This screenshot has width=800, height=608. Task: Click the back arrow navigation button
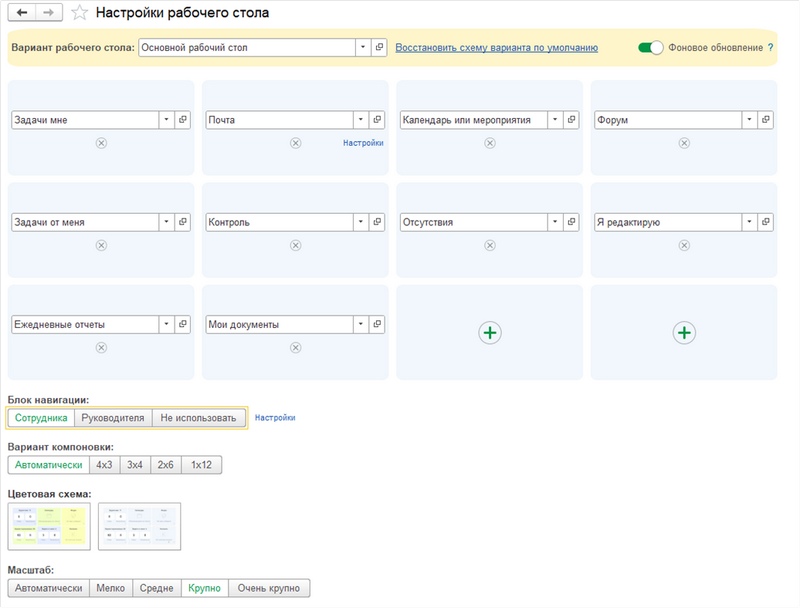tap(22, 14)
